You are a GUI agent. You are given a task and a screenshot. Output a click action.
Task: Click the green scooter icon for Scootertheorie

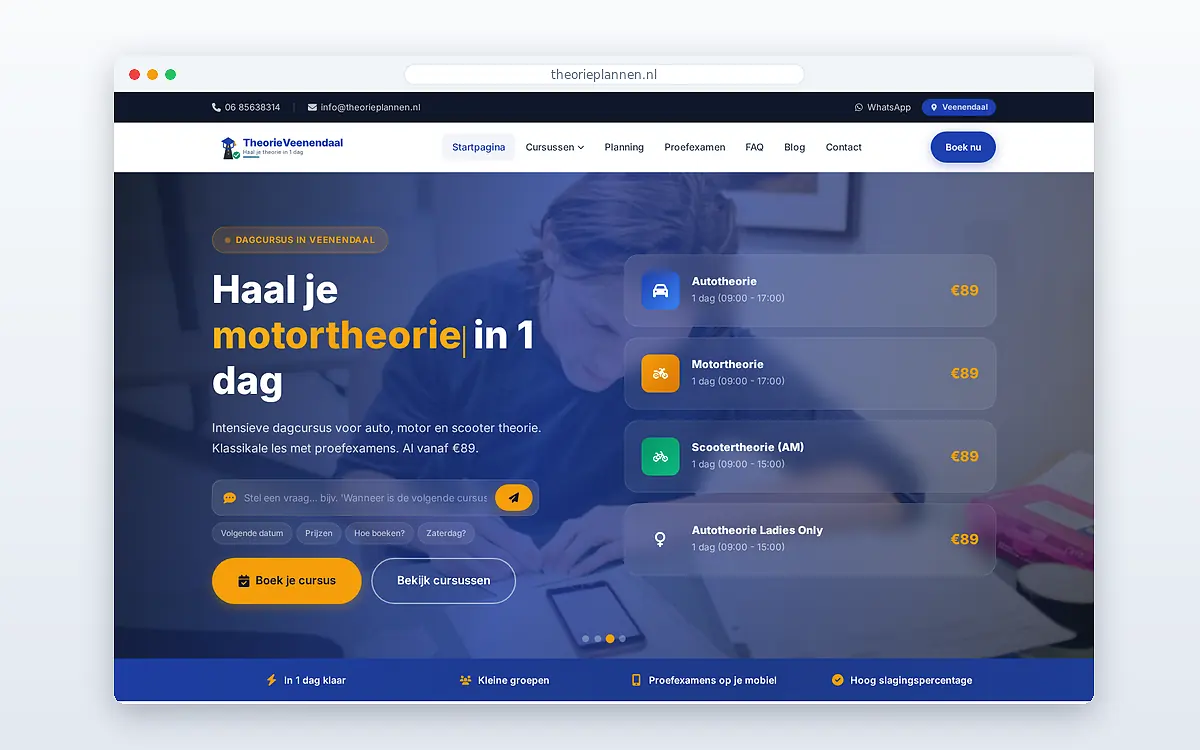(x=660, y=456)
